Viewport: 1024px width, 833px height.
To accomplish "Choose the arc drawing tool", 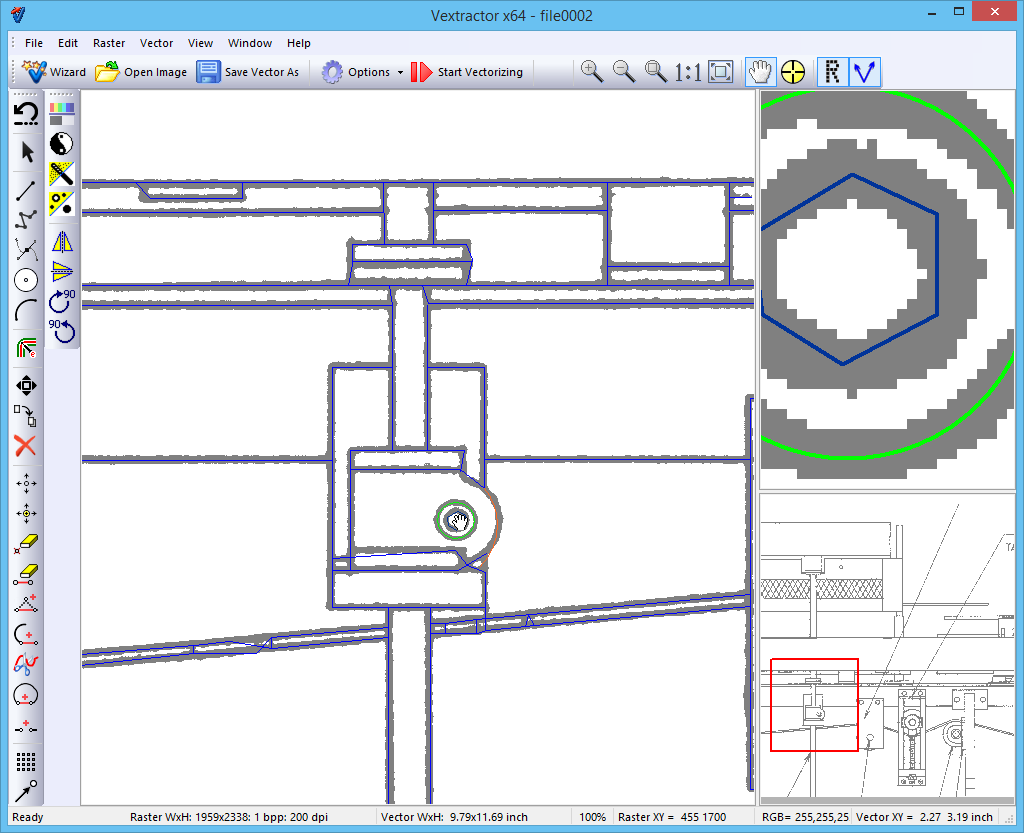I will [26, 312].
